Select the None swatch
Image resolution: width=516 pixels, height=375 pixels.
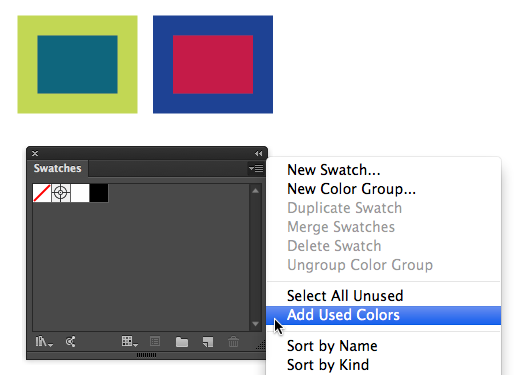[42, 193]
